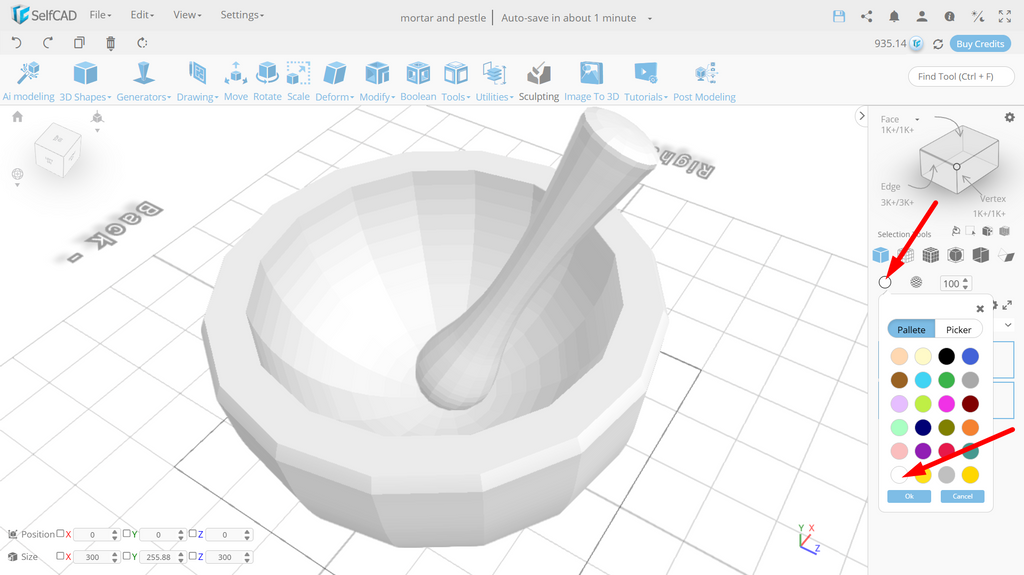Refresh the credits balance
1024x575 pixels.
[938, 44]
